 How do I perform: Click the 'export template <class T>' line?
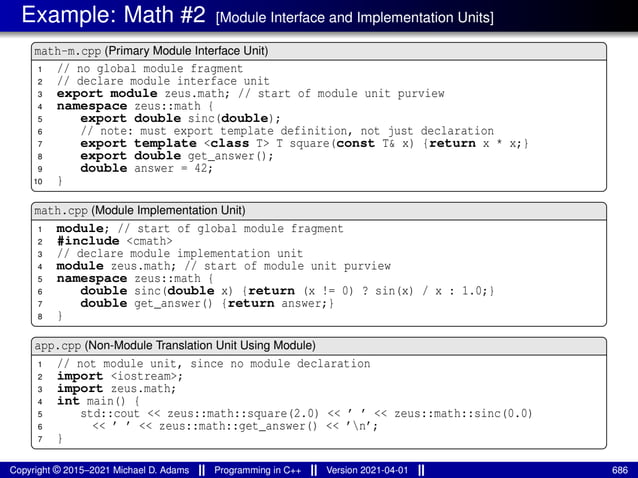(304, 144)
